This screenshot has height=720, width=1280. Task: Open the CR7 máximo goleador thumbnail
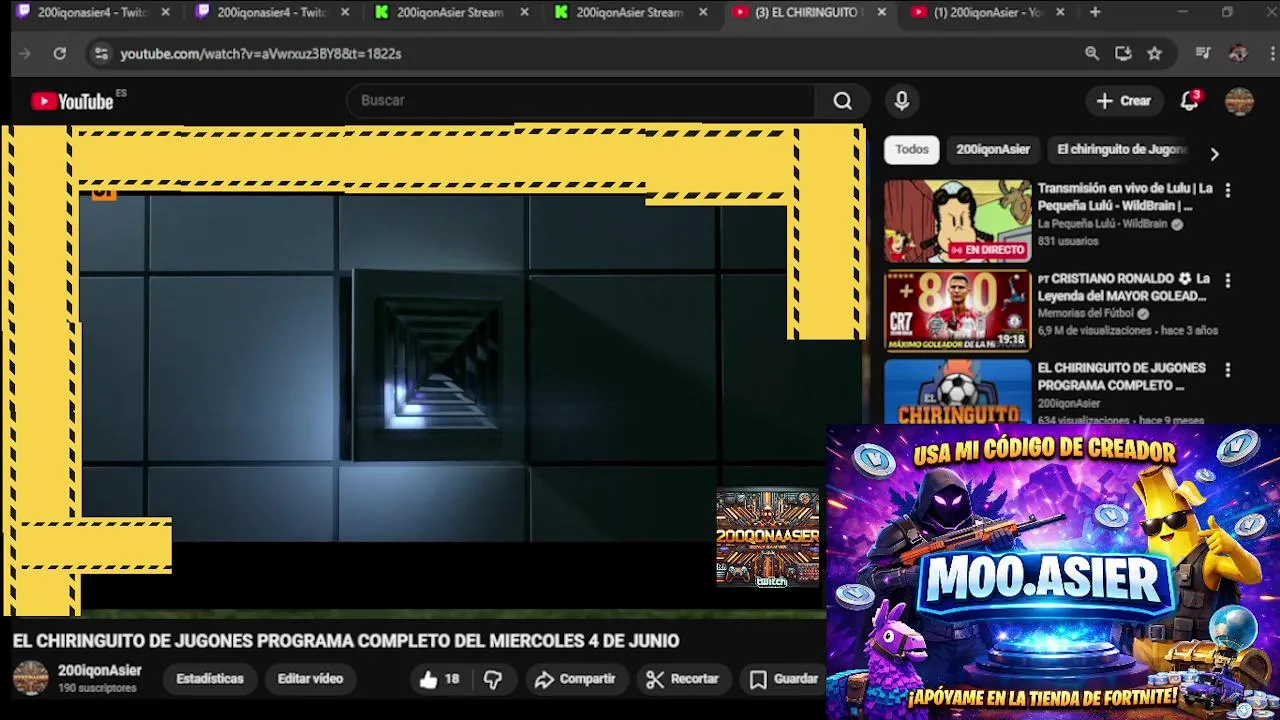click(957, 311)
